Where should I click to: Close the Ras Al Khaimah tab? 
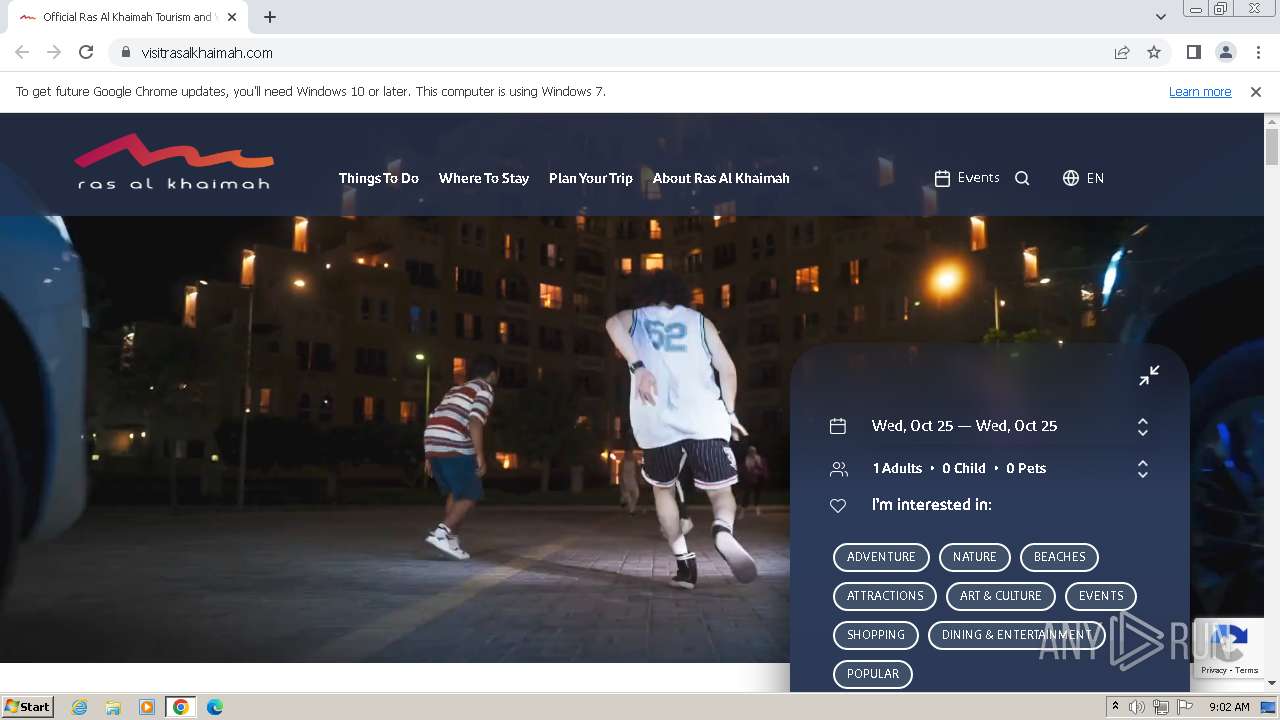coord(232,17)
